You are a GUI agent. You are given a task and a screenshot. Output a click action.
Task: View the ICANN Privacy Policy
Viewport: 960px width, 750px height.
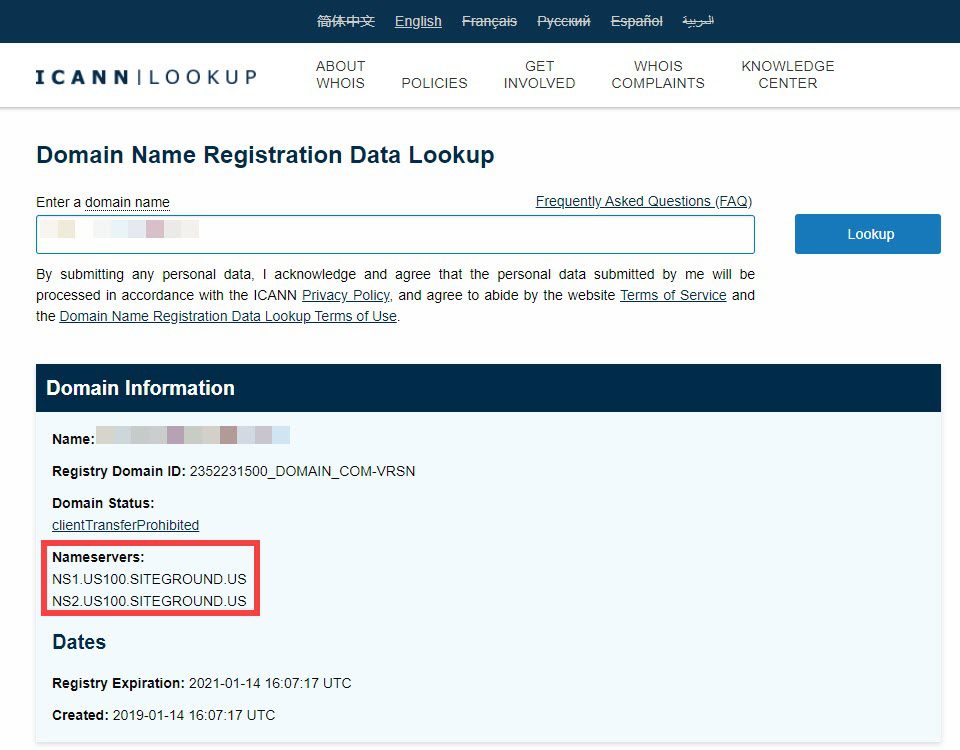(345, 295)
